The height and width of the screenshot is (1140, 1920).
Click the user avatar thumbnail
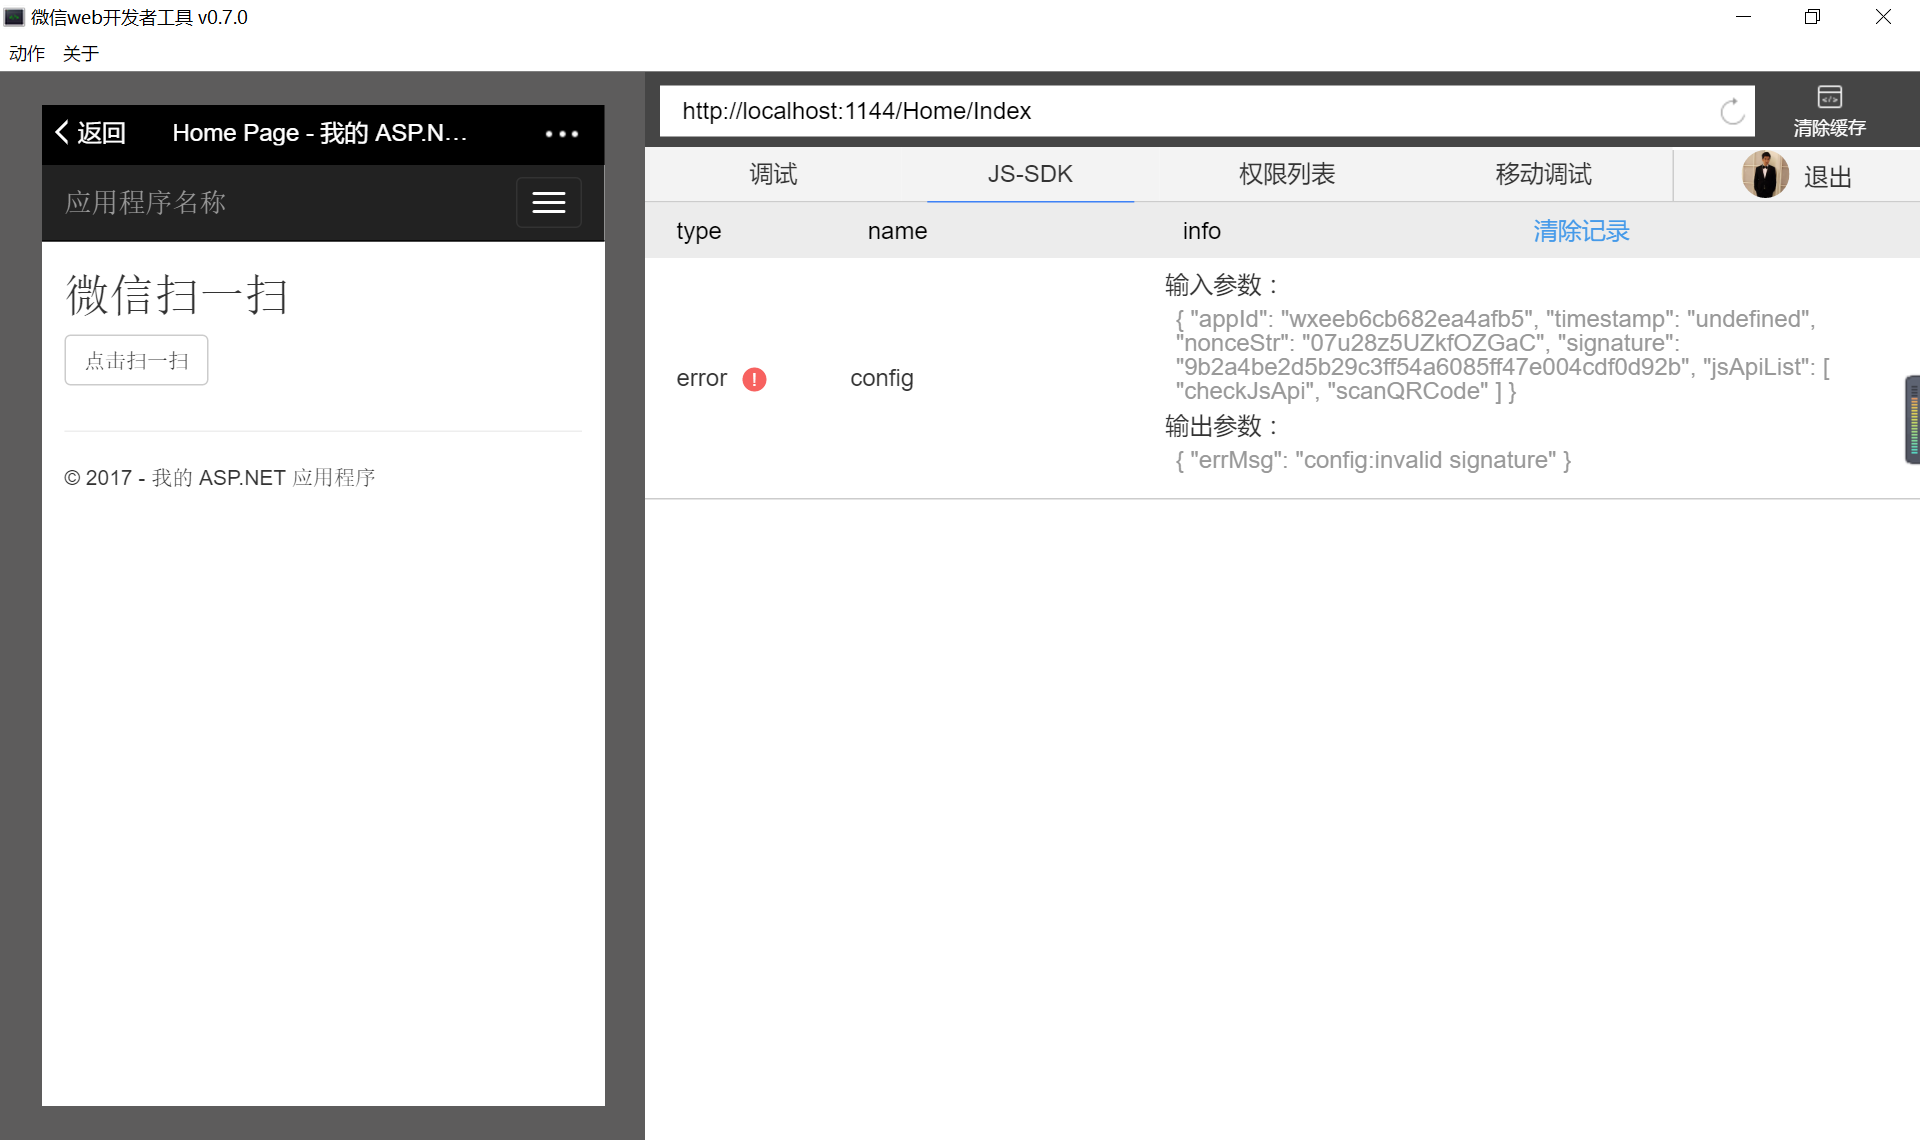[x=1765, y=175]
